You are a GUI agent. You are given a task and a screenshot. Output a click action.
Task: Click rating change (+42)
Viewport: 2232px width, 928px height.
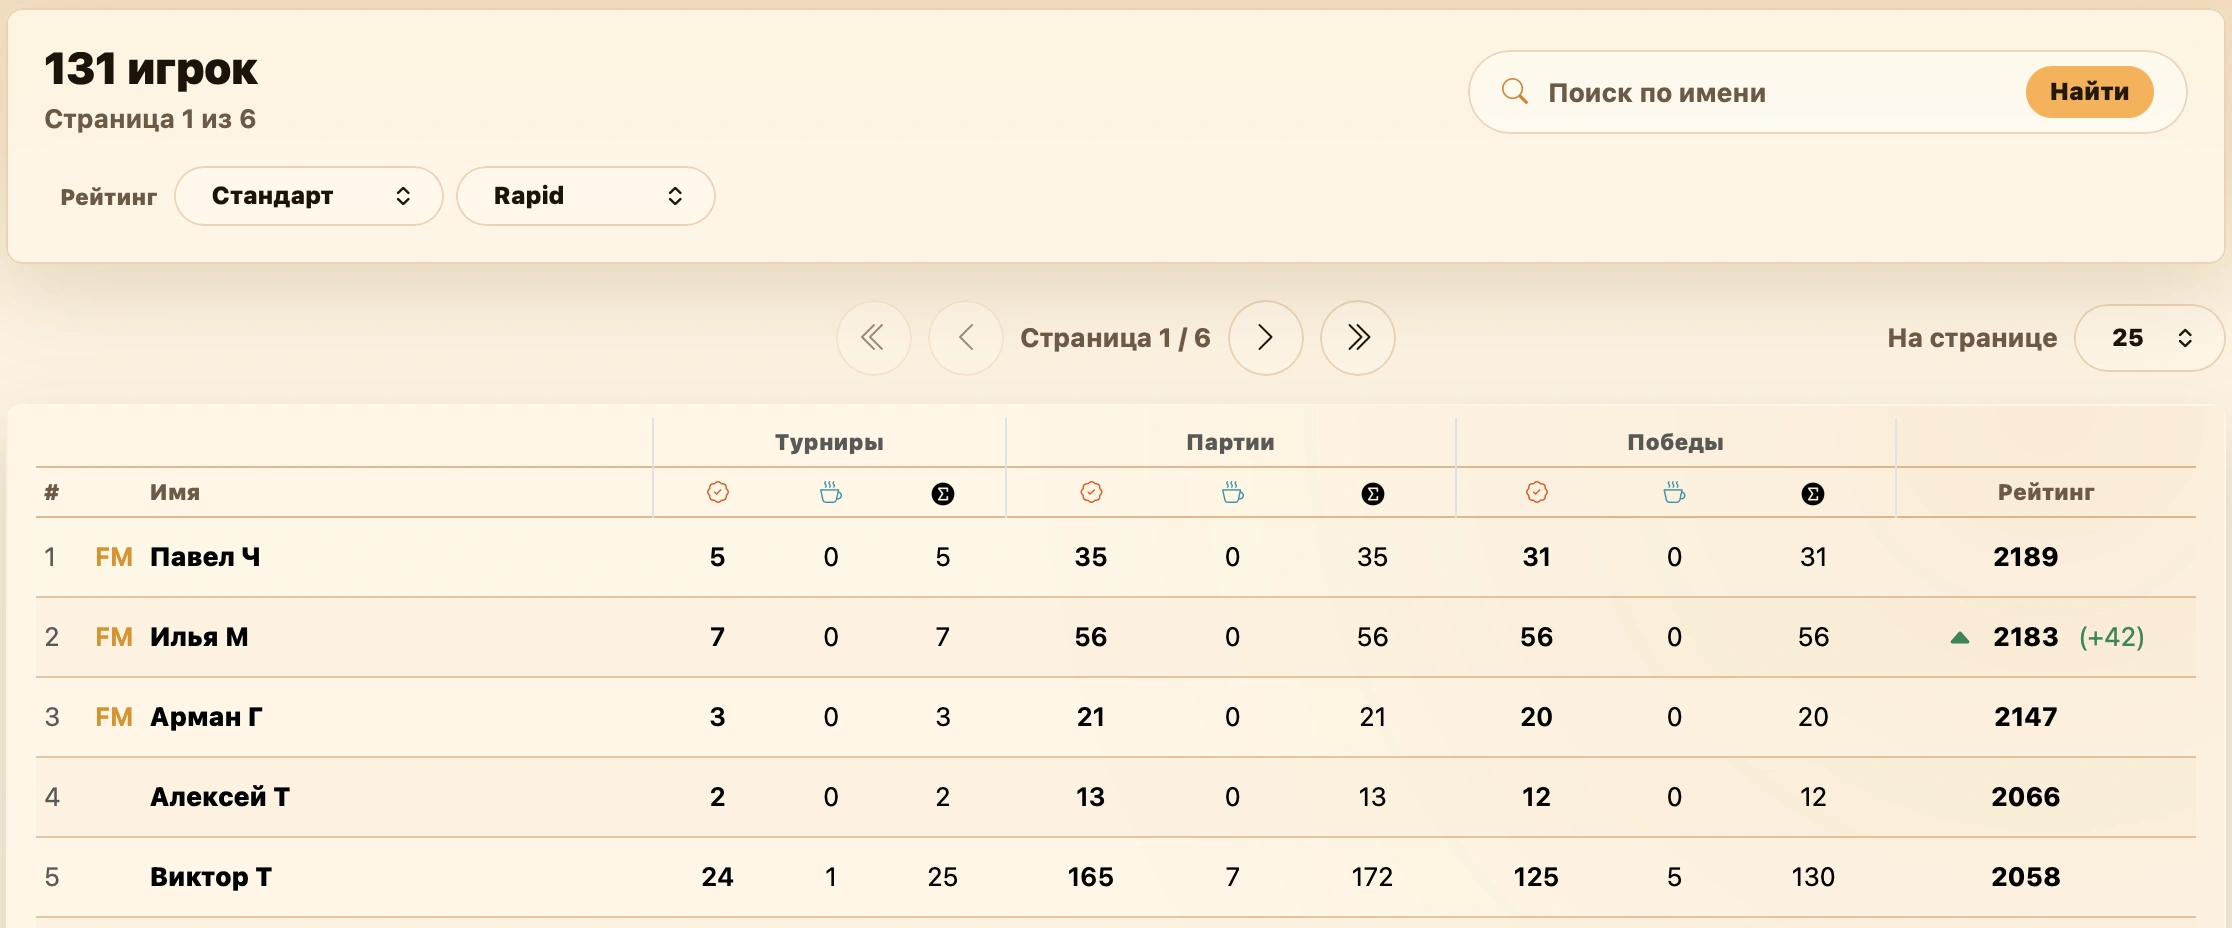(2112, 637)
